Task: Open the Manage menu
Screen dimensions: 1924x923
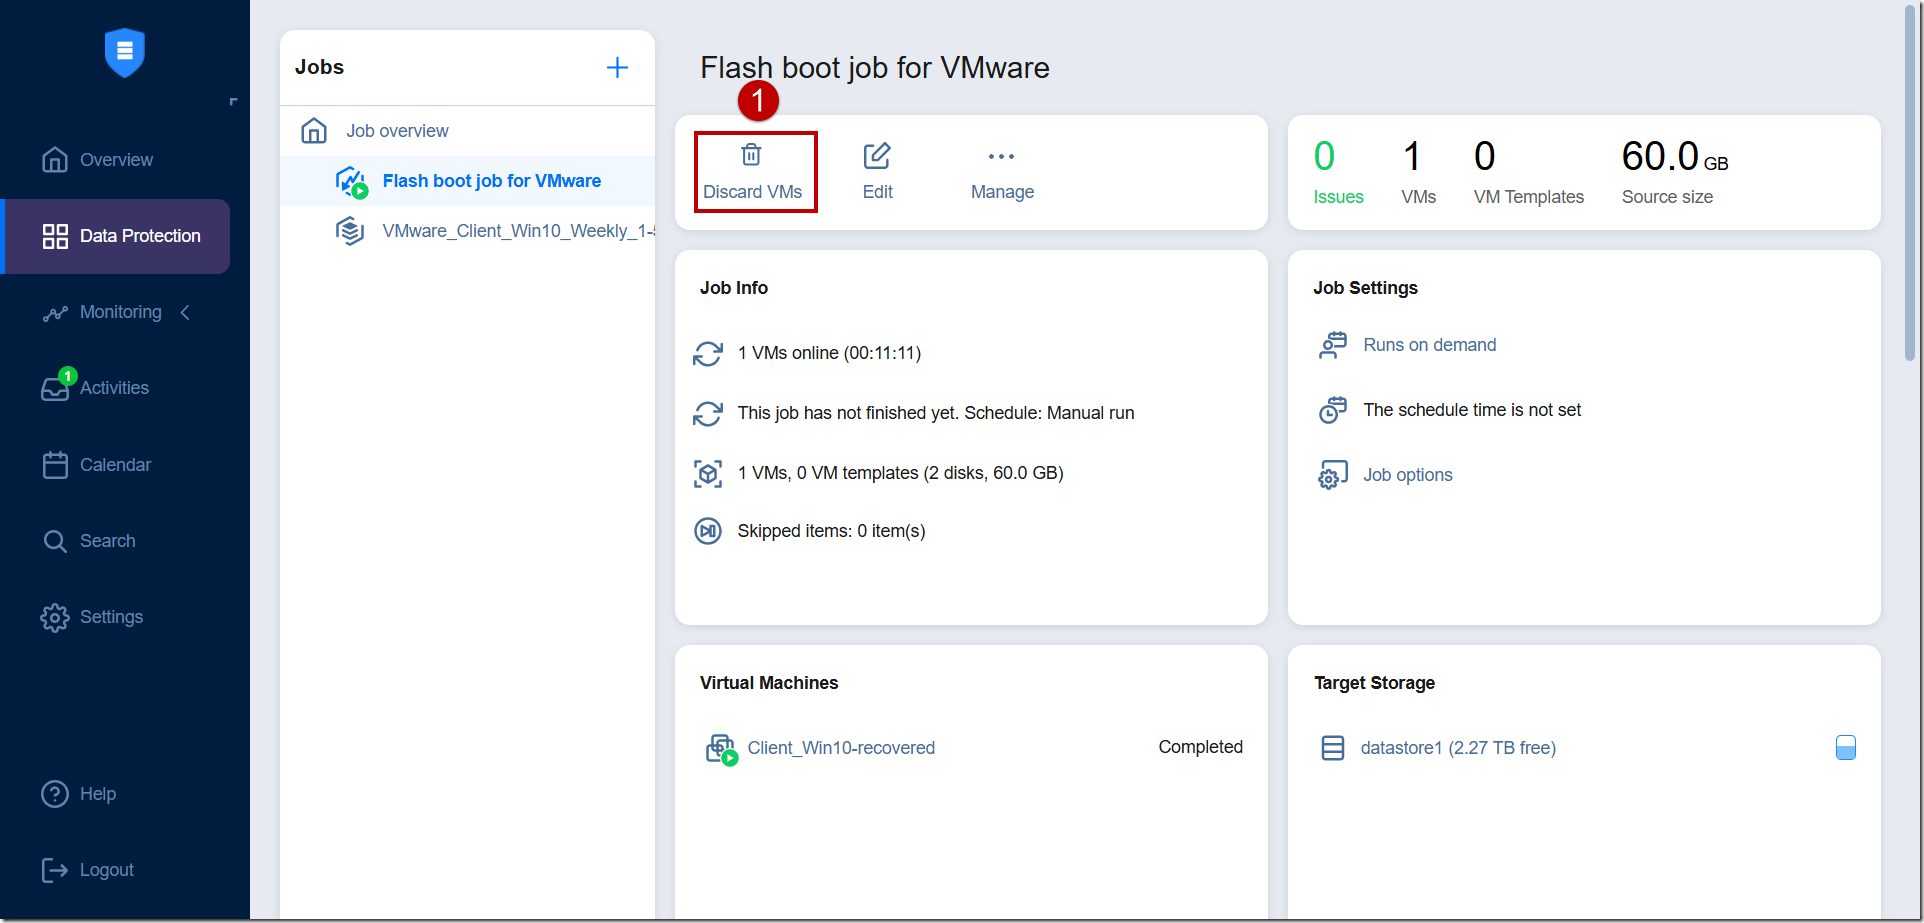Action: pyautogui.click(x=1002, y=172)
